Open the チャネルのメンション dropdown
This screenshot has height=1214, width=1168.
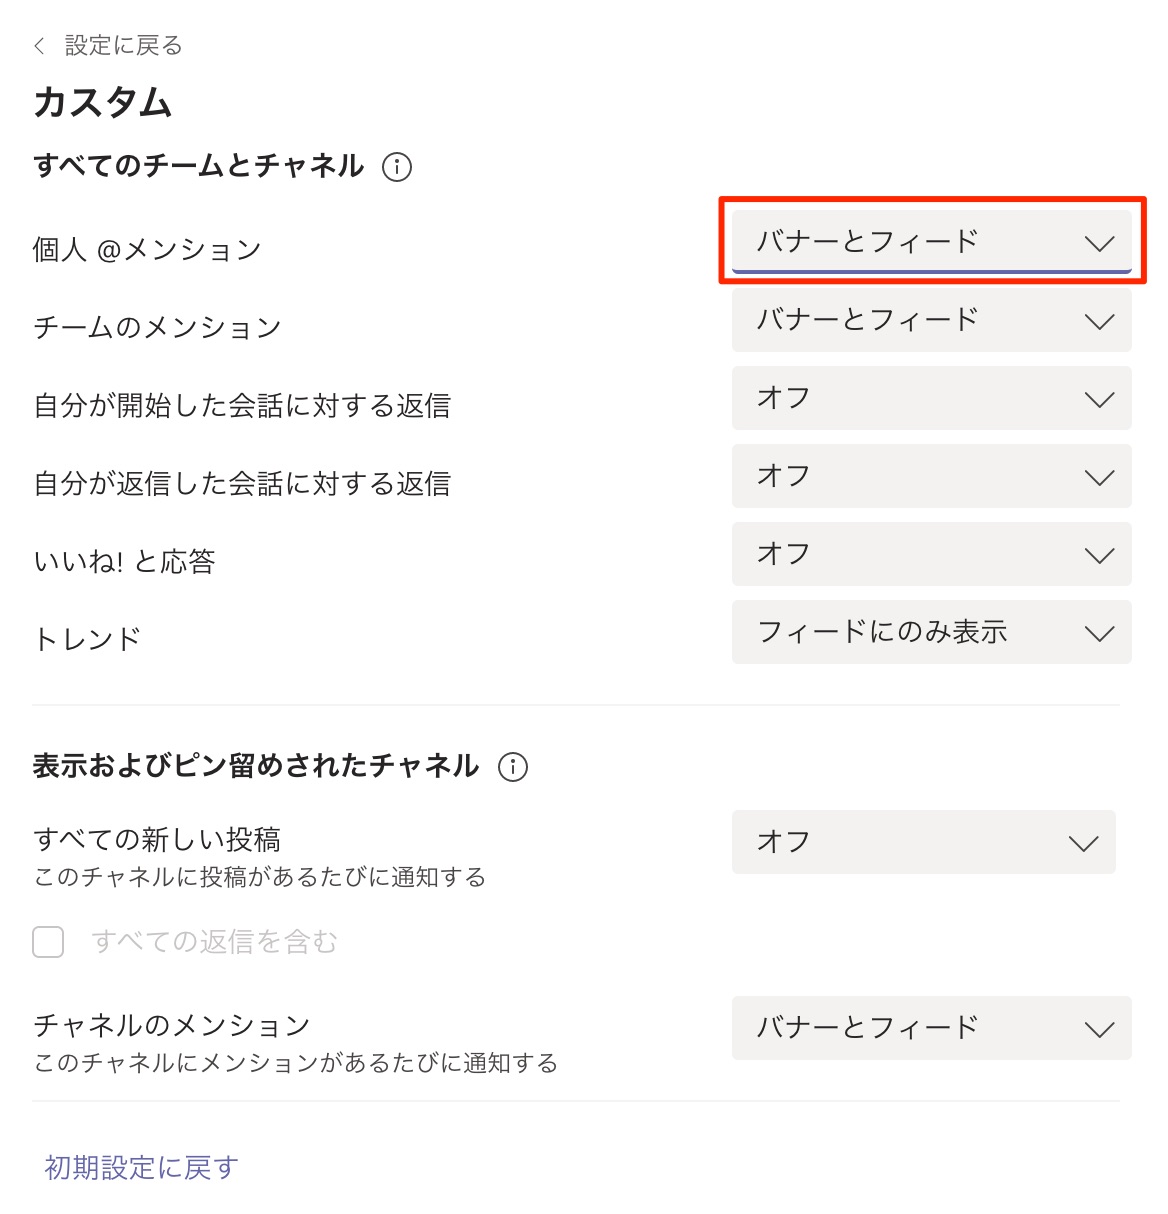click(931, 1028)
